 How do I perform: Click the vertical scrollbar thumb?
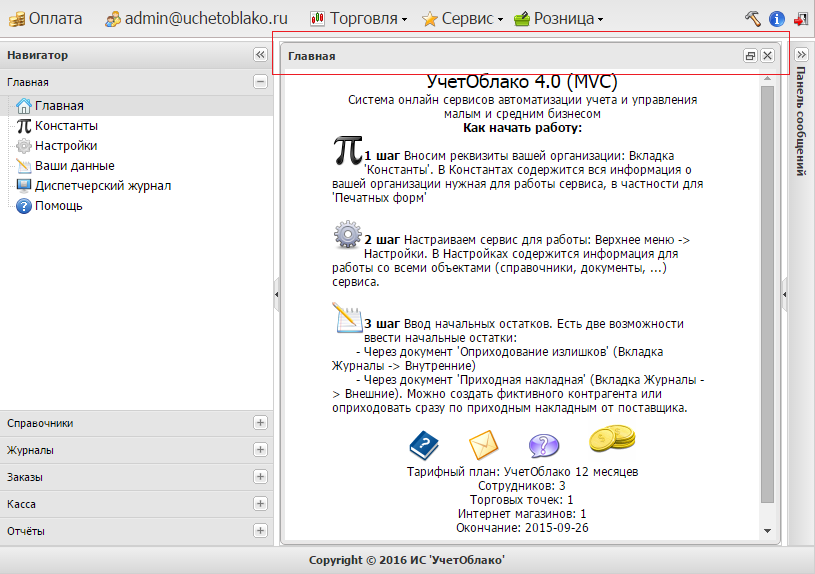pyautogui.click(x=767, y=294)
